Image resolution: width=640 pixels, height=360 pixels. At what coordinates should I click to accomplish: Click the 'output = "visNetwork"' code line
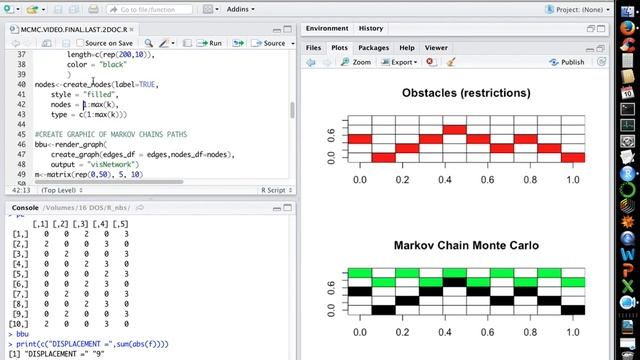95,164
